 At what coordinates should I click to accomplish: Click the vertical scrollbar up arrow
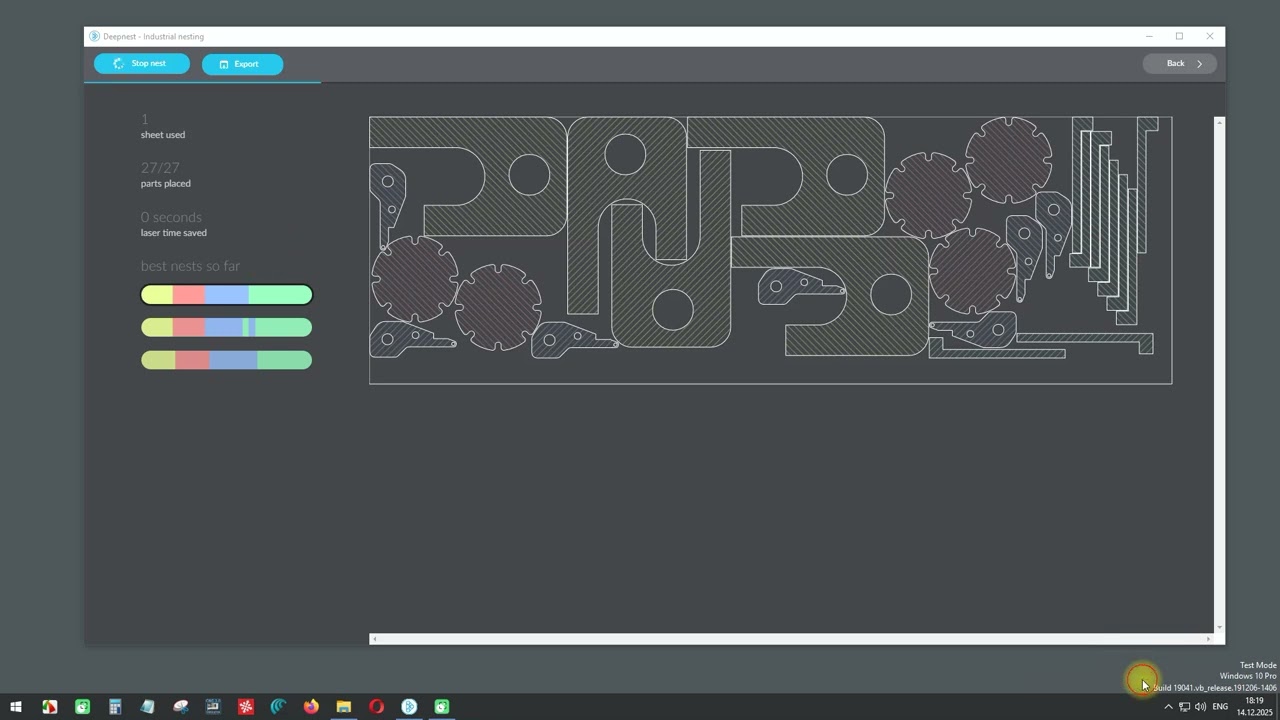(x=1219, y=122)
